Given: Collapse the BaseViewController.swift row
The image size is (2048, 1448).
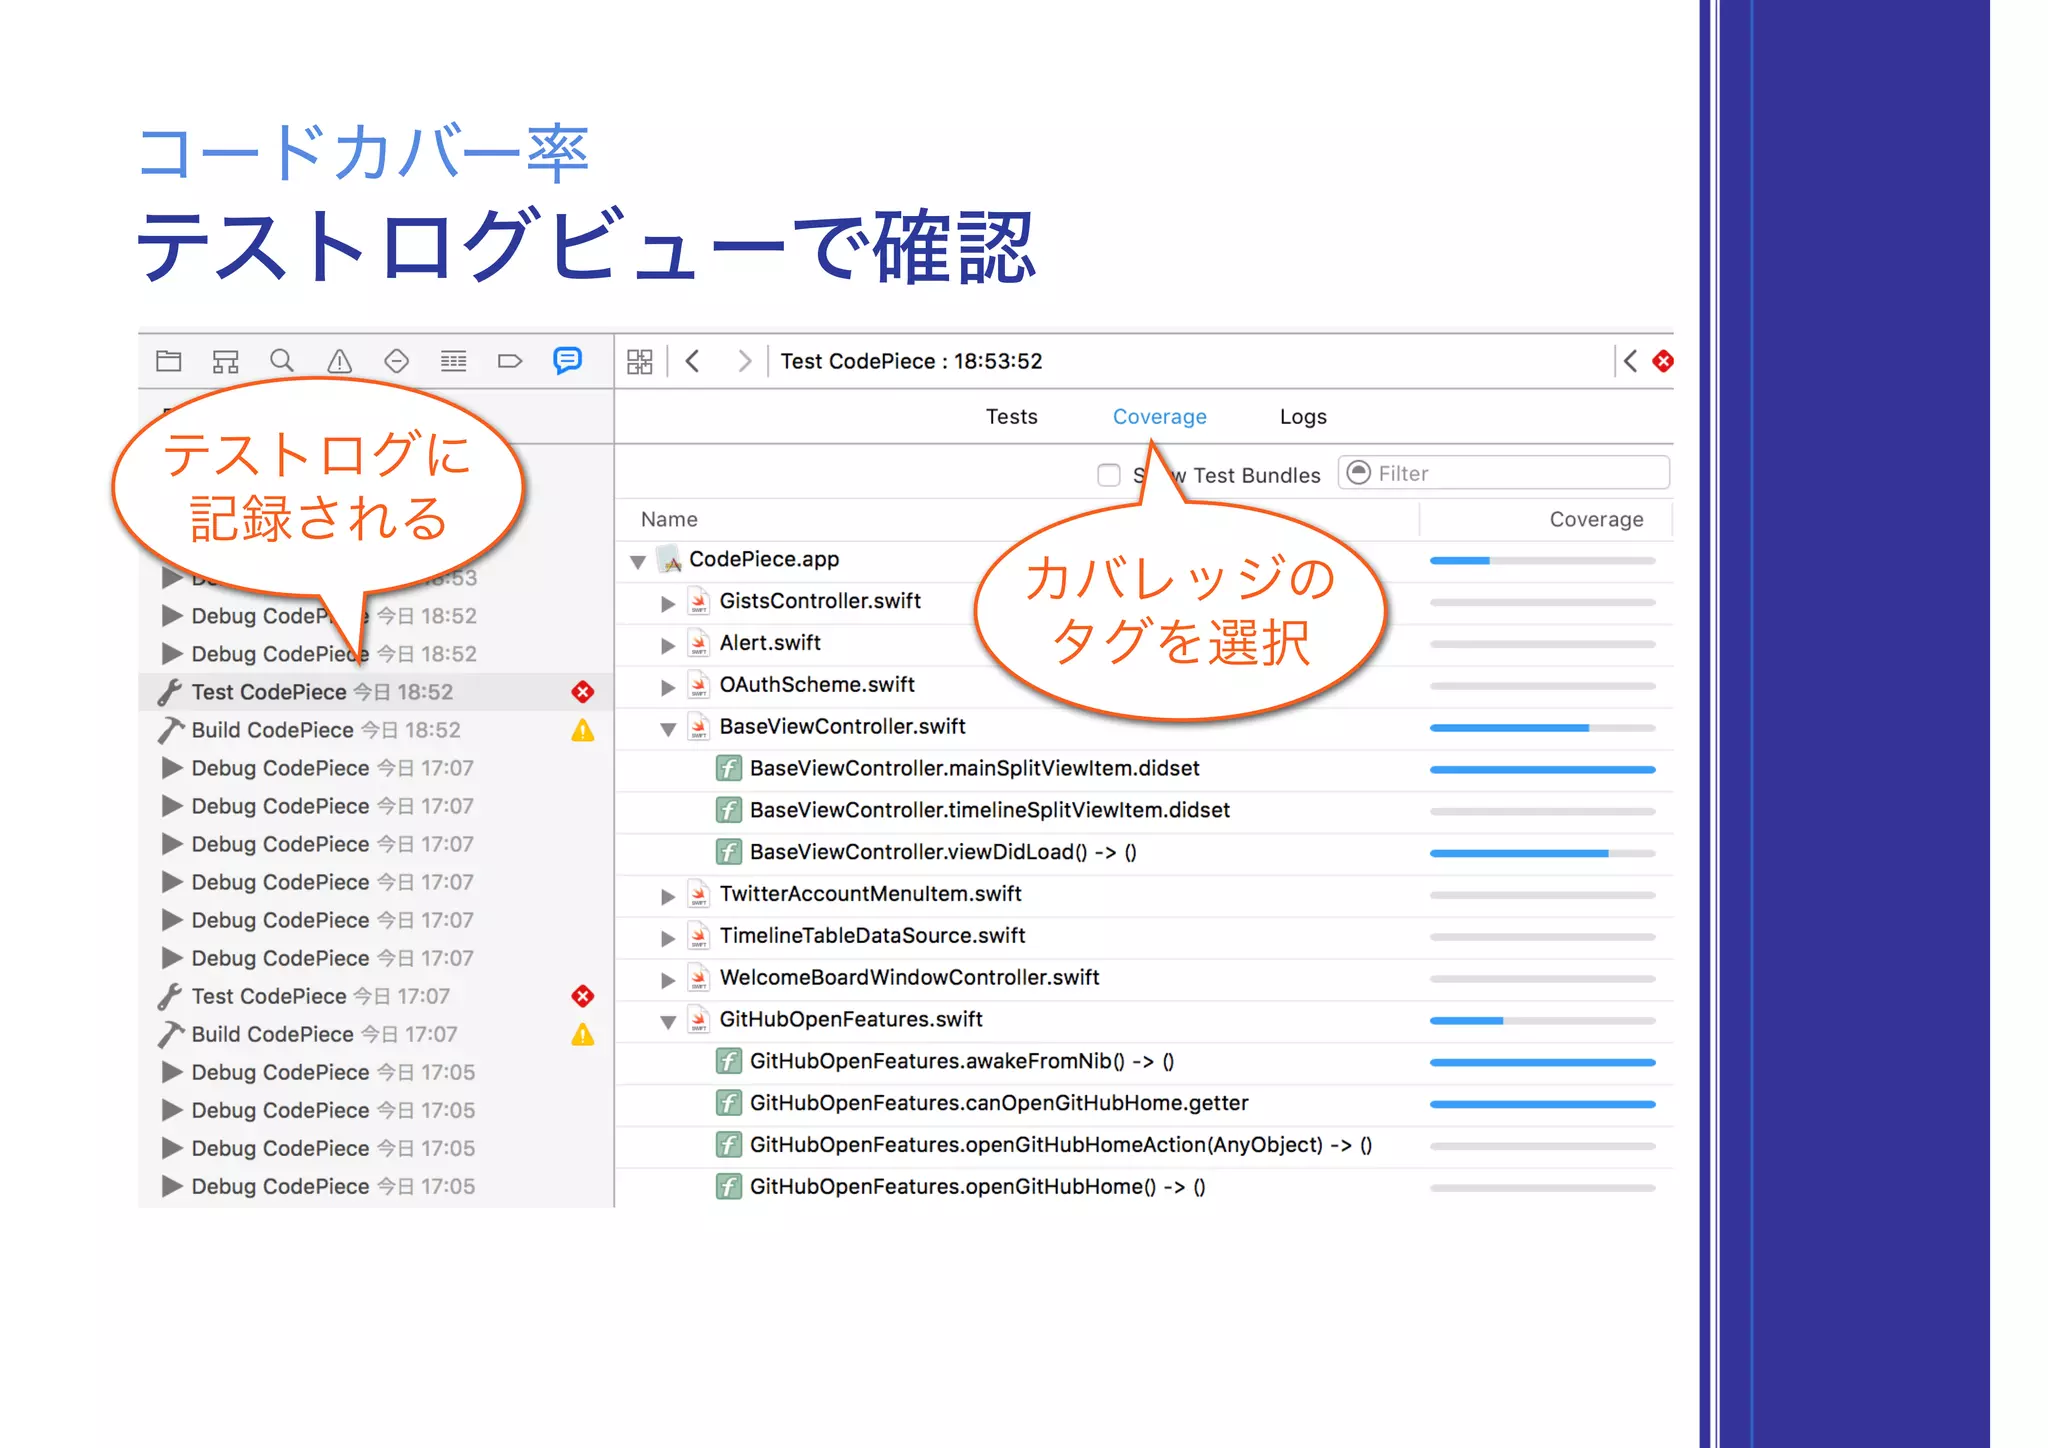Looking at the screenshot, I should tap(668, 729).
